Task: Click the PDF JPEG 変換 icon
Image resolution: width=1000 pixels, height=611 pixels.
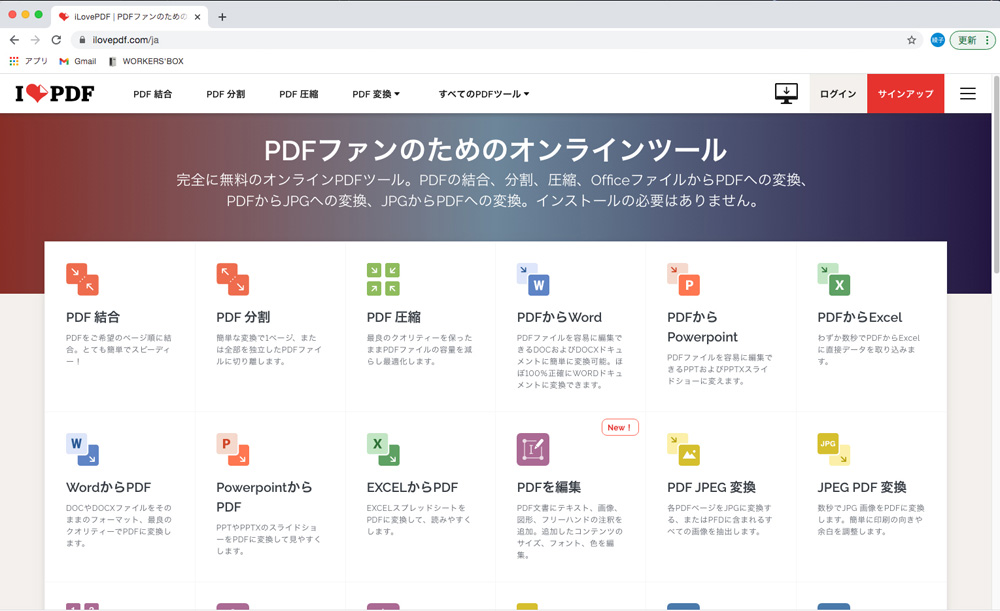Action: pos(683,449)
